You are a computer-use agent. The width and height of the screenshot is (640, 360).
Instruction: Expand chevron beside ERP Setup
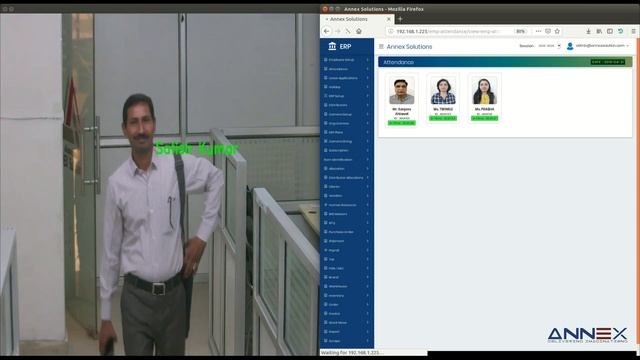coord(367,96)
